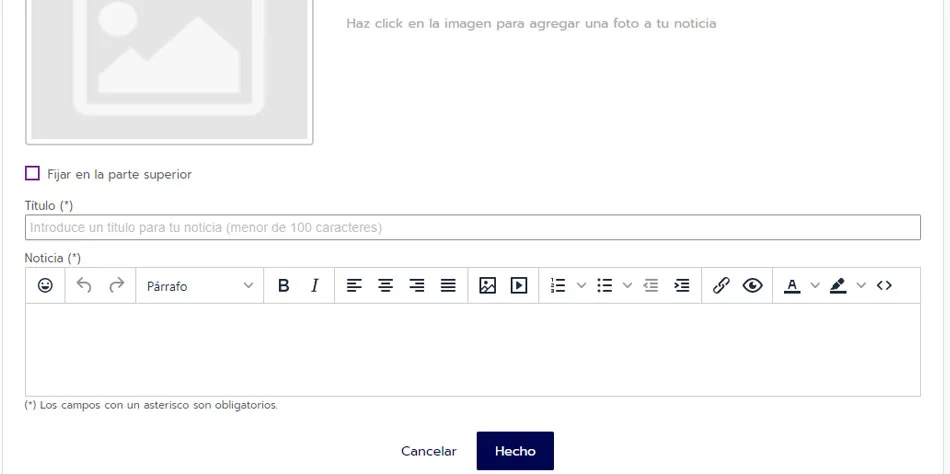The height and width of the screenshot is (474, 950).
Task: Insert a video media element
Action: coord(519,286)
